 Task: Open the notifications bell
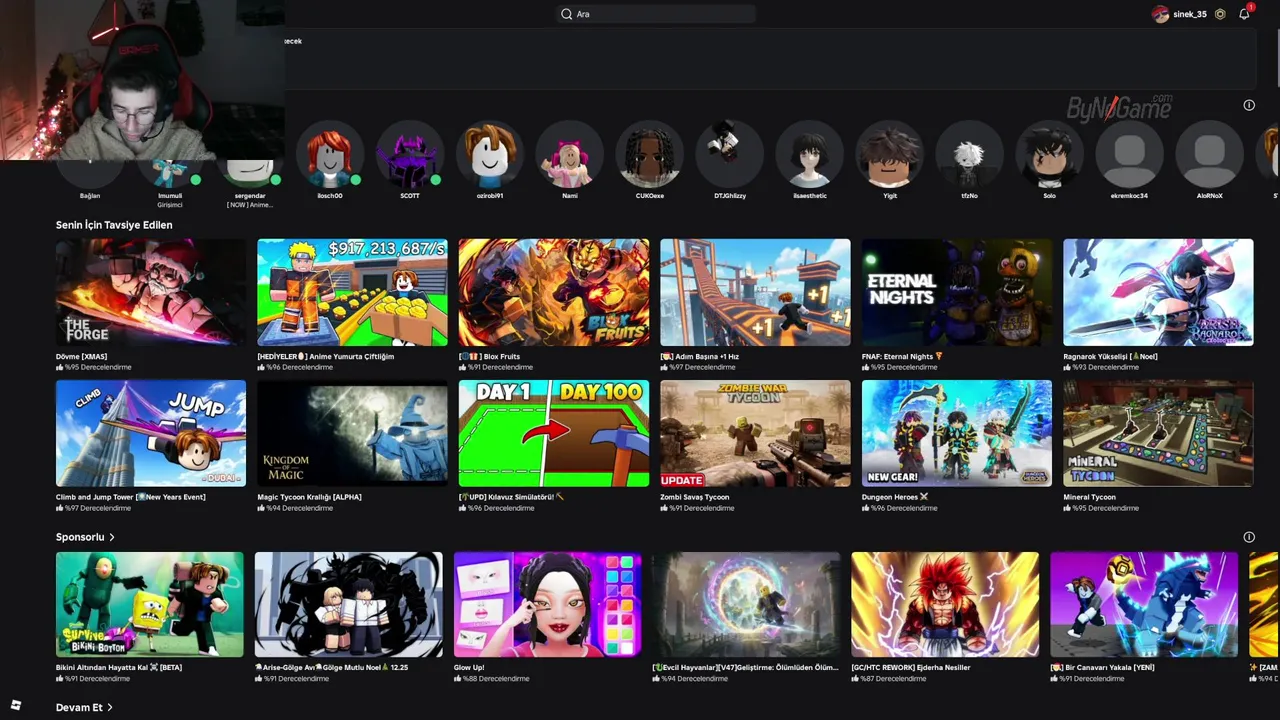click(1244, 14)
